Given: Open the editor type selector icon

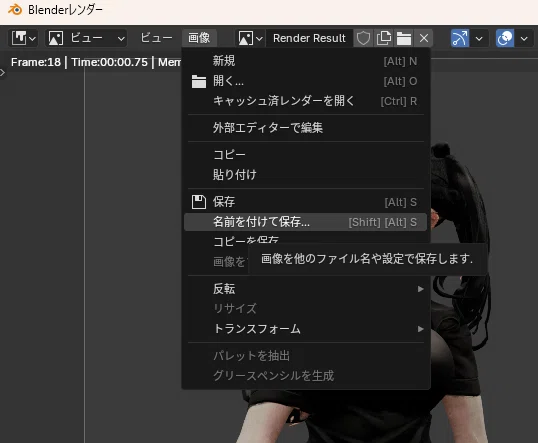Looking at the screenshot, I should (x=19, y=38).
